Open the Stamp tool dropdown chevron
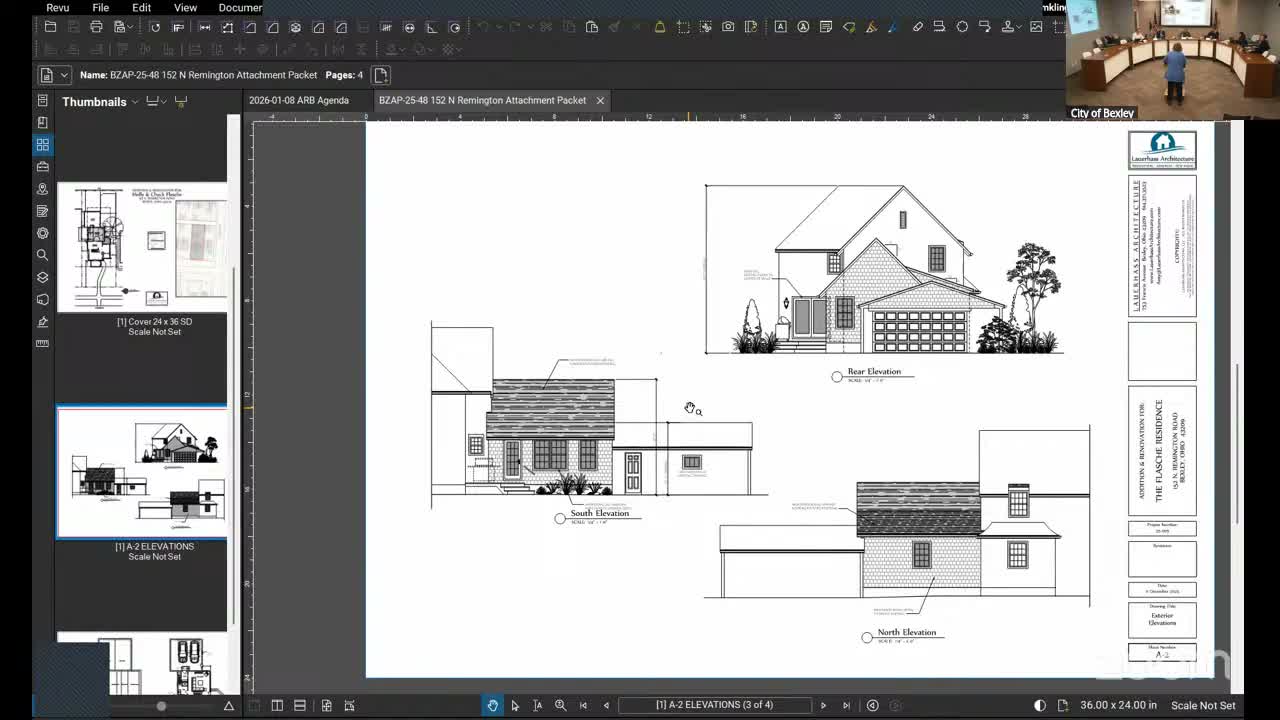1280x720 pixels. pos(1018,27)
